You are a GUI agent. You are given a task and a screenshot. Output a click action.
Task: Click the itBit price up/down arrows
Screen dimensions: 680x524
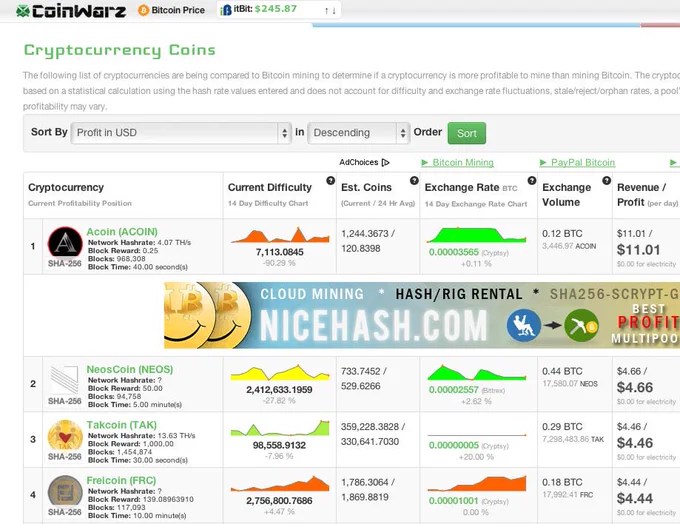330,11
